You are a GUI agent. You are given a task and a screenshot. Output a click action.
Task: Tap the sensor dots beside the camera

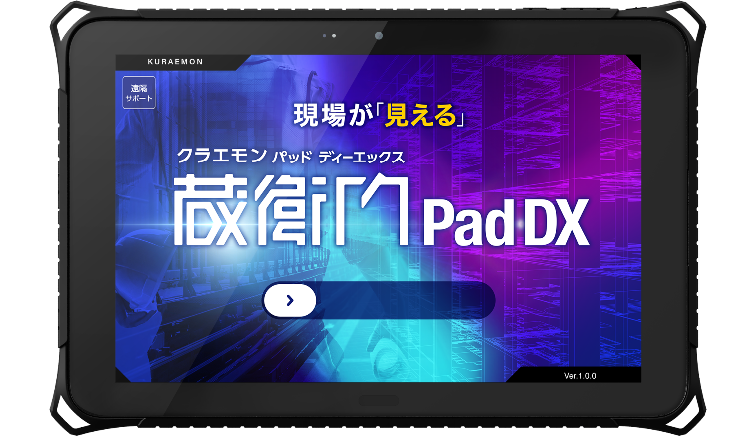click(329, 35)
